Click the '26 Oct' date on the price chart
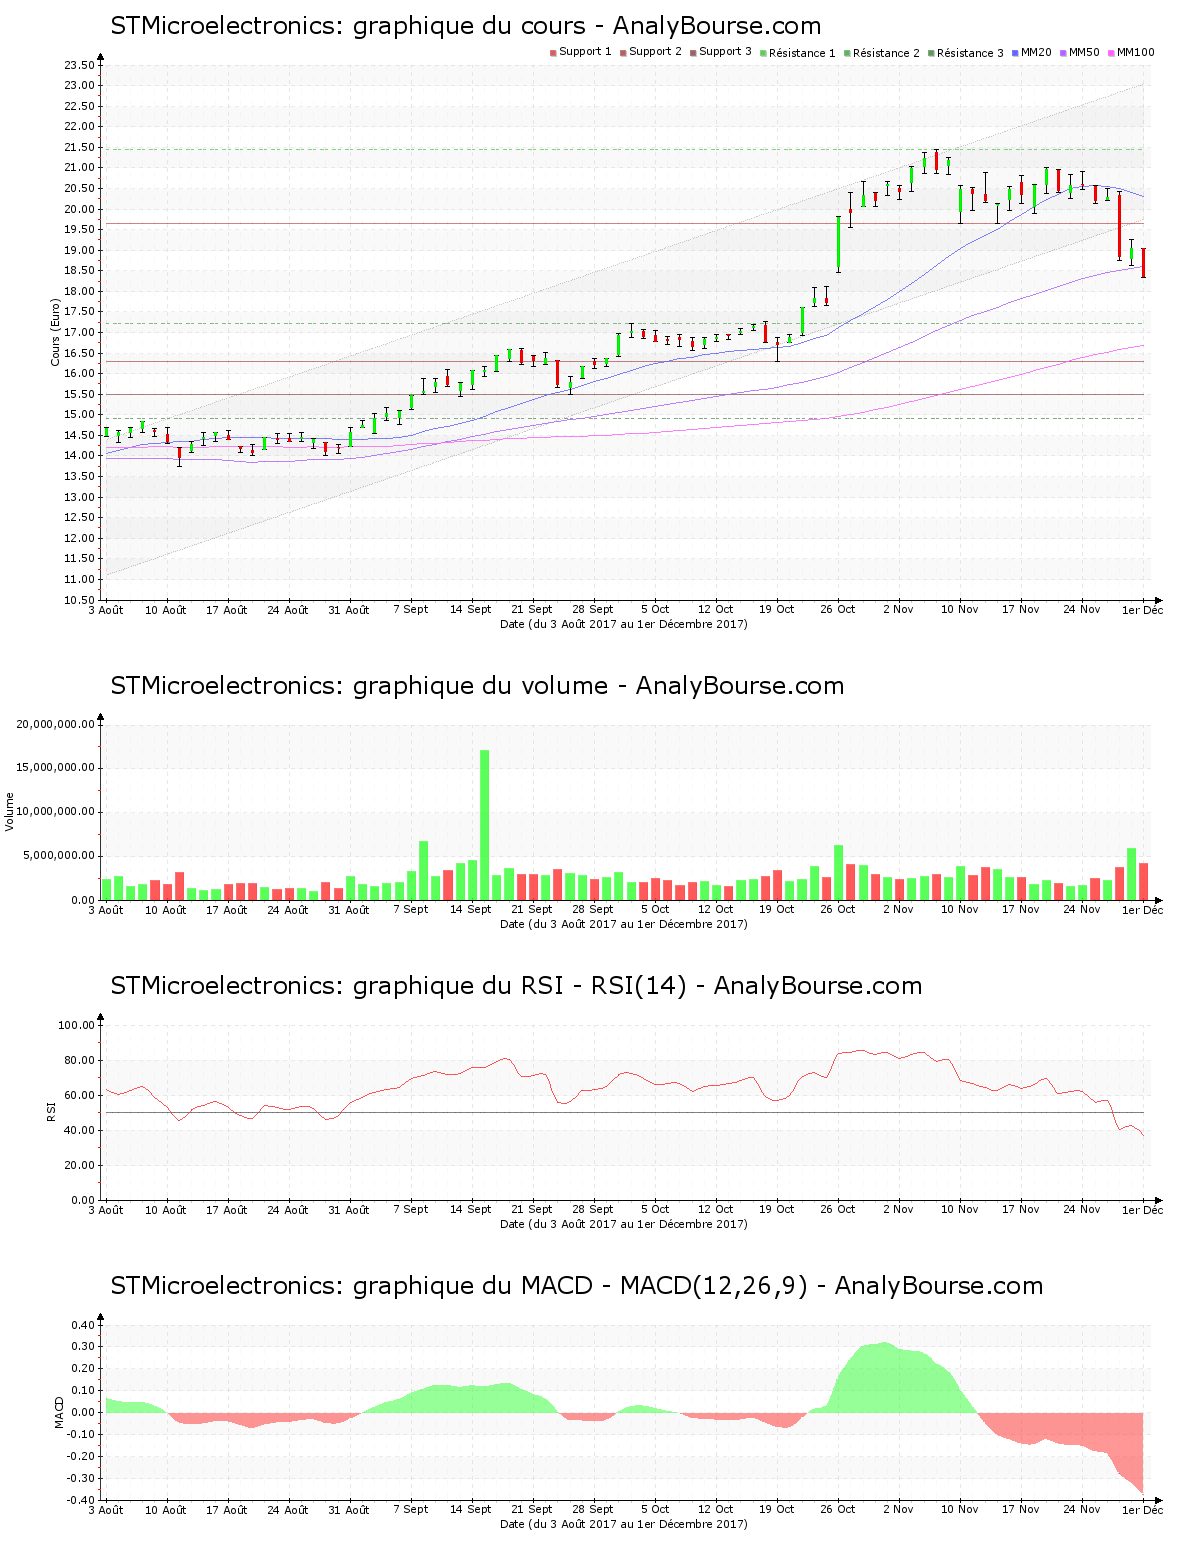Image resolution: width=1200 pixels, height=1550 pixels. [x=838, y=610]
